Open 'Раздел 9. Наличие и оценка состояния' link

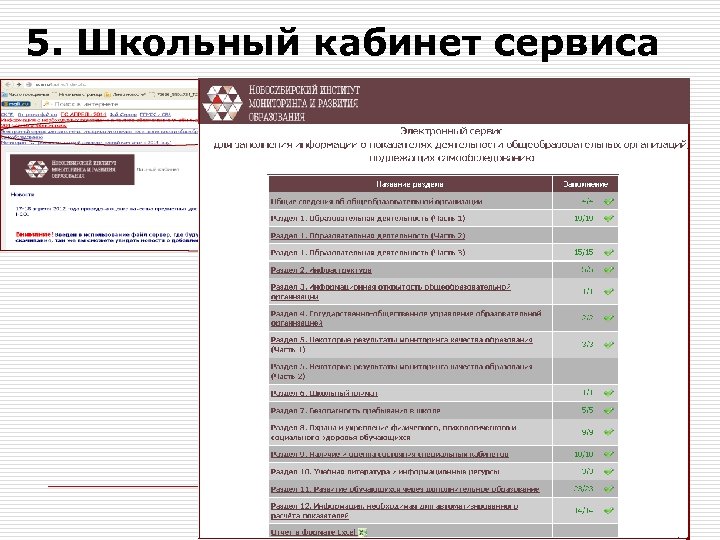(x=389, y=454)
